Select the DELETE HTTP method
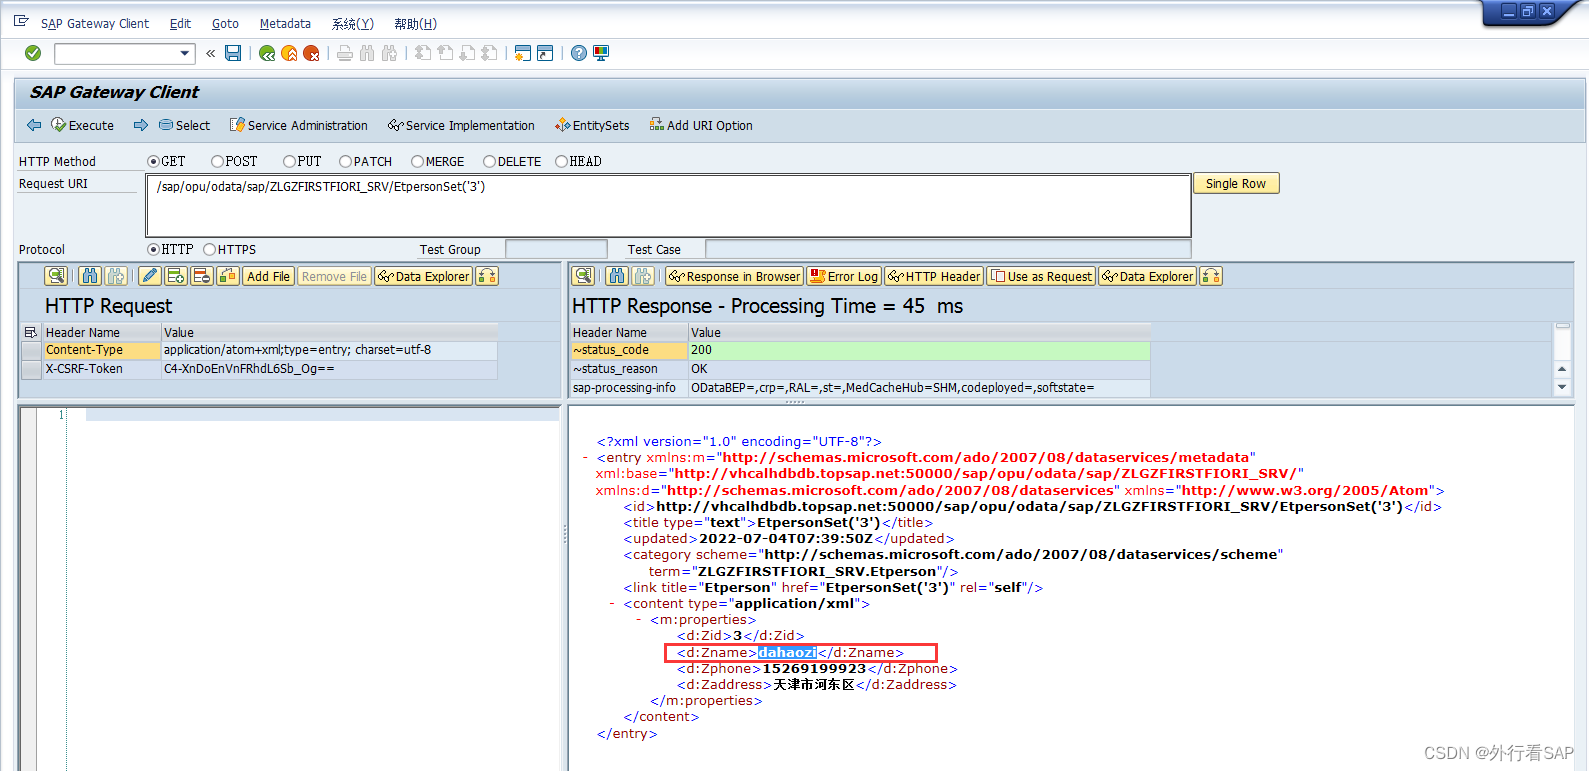This screenshot has height=771, width=1589. [x=489, y=161]
